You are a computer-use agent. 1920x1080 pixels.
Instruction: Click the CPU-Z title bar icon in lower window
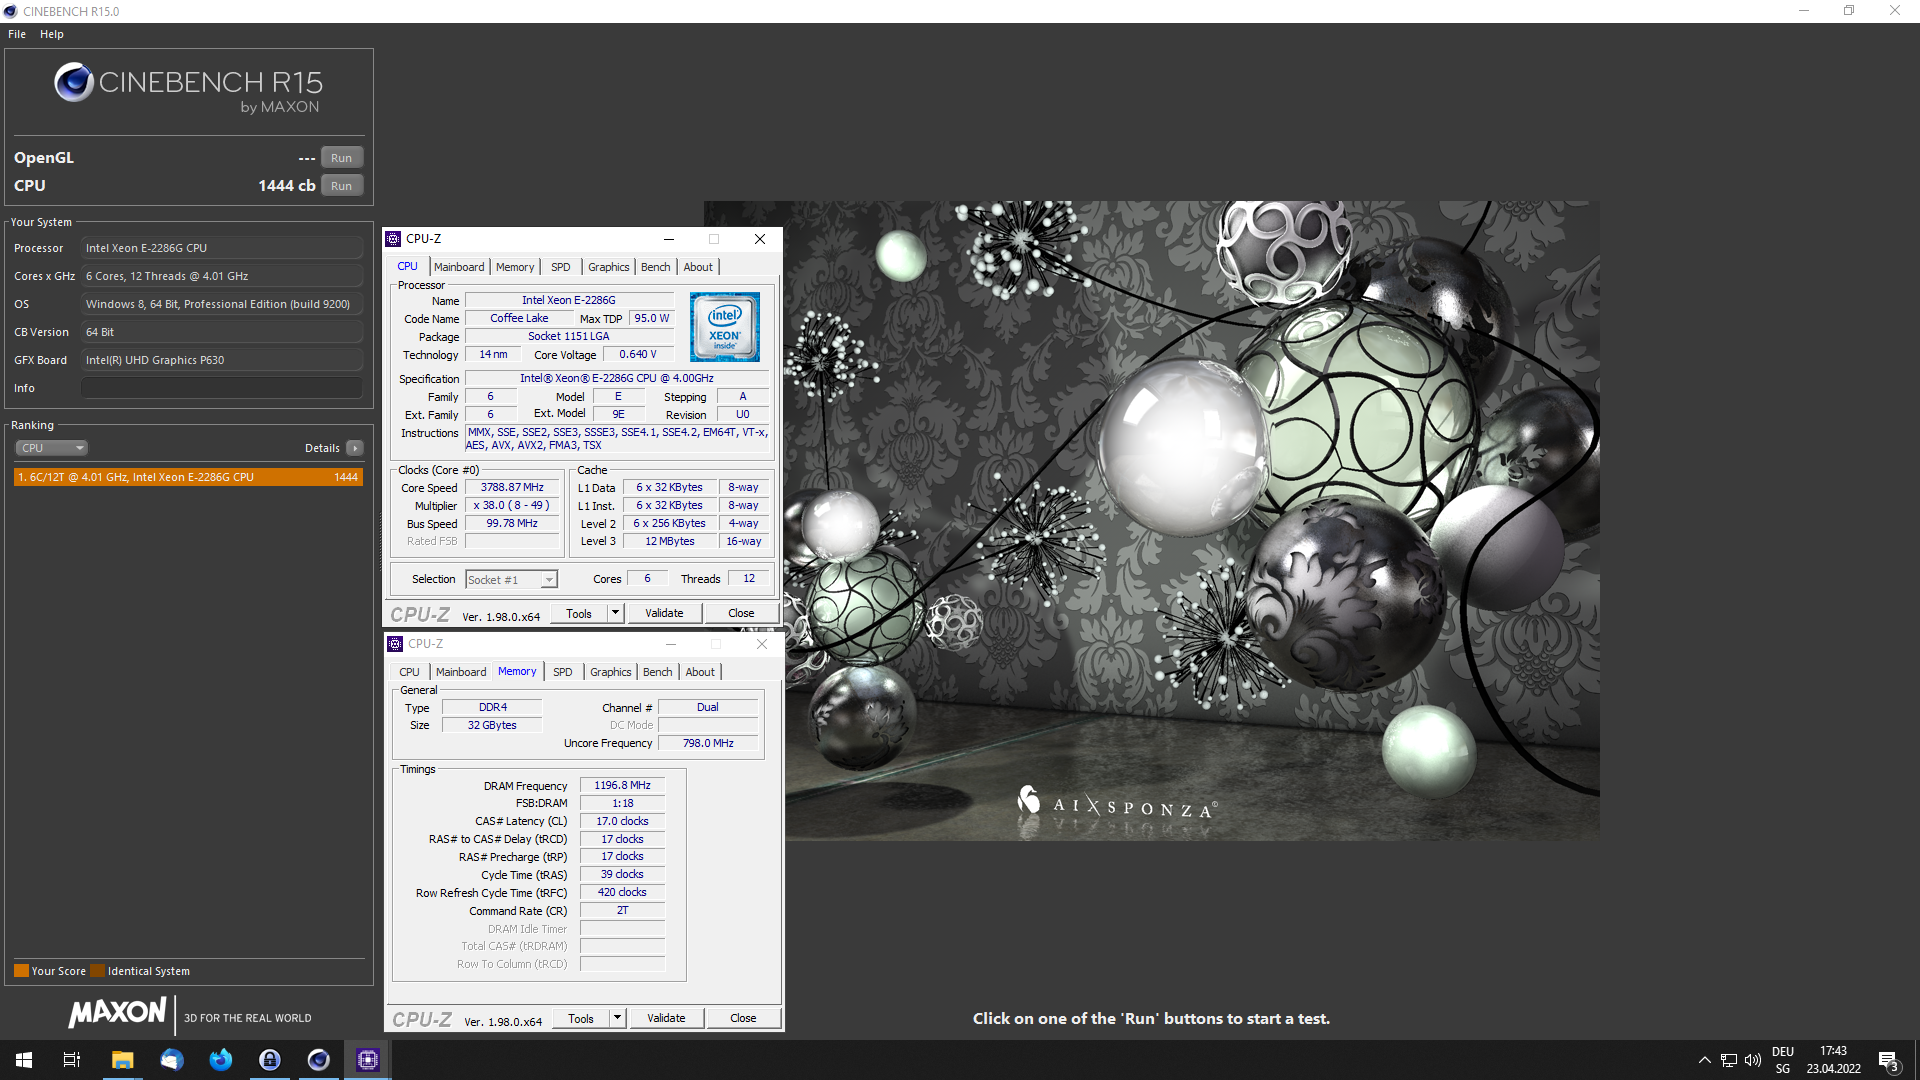click(395, 644)
